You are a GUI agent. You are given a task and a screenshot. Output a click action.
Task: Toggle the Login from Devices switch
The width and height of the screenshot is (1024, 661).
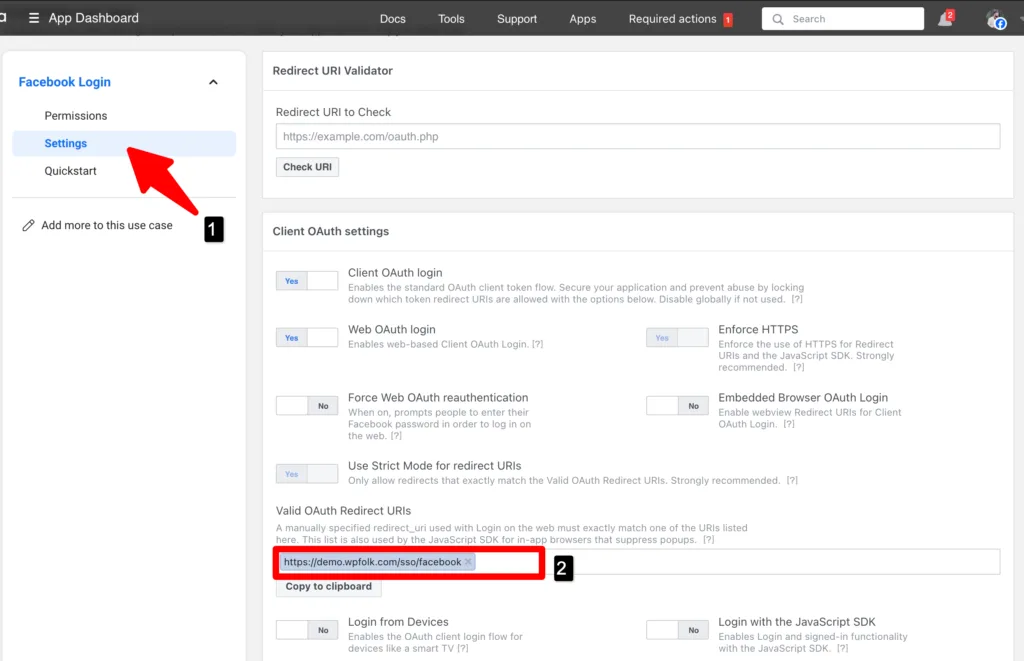pyautogui.click(x=307, y=630)
